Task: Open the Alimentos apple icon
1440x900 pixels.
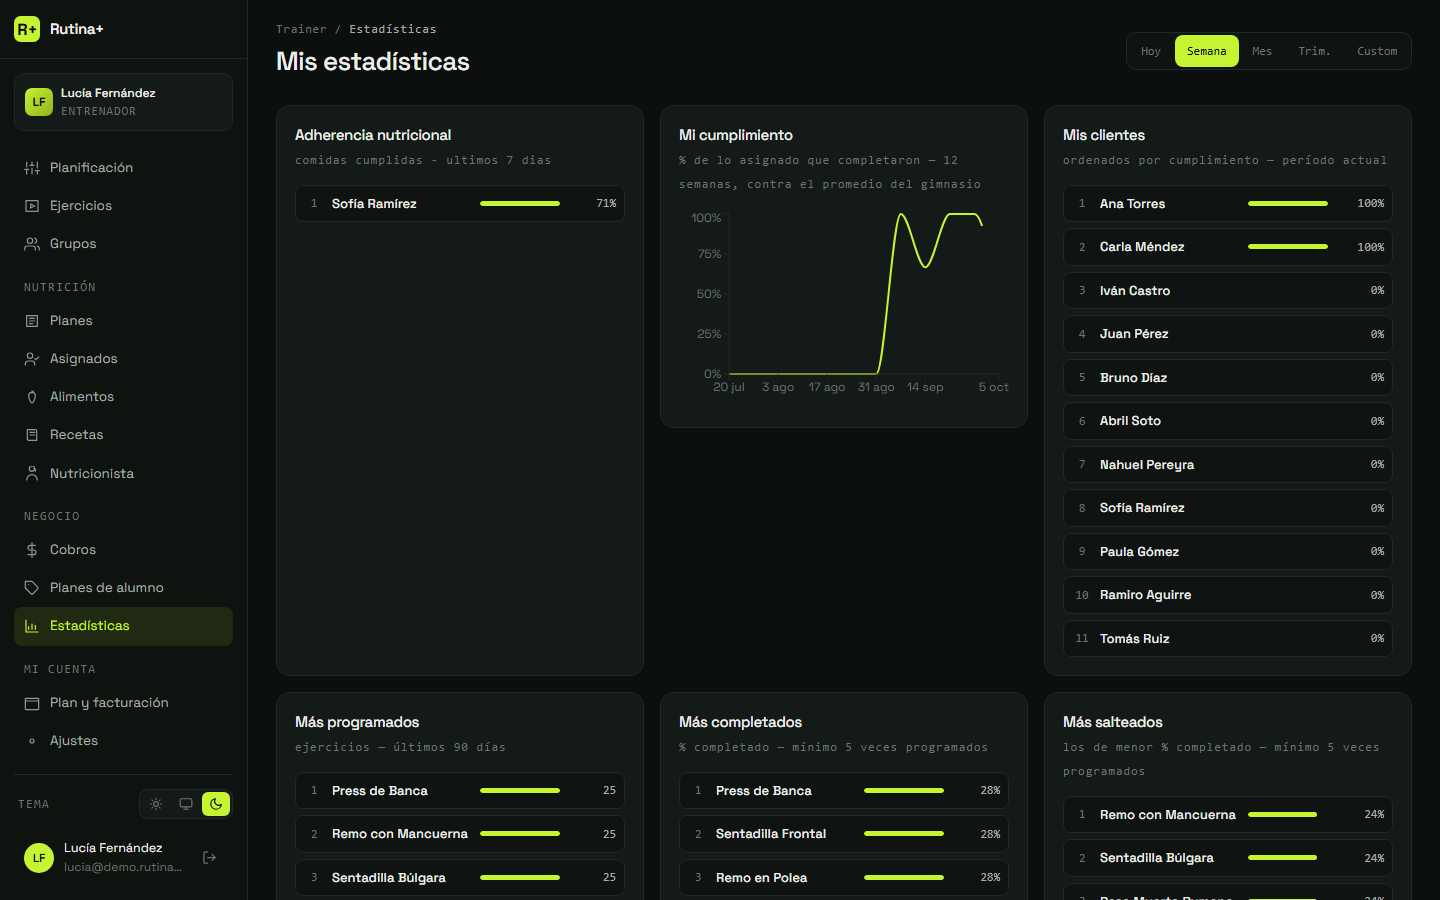Action: (x=32, y=397)
